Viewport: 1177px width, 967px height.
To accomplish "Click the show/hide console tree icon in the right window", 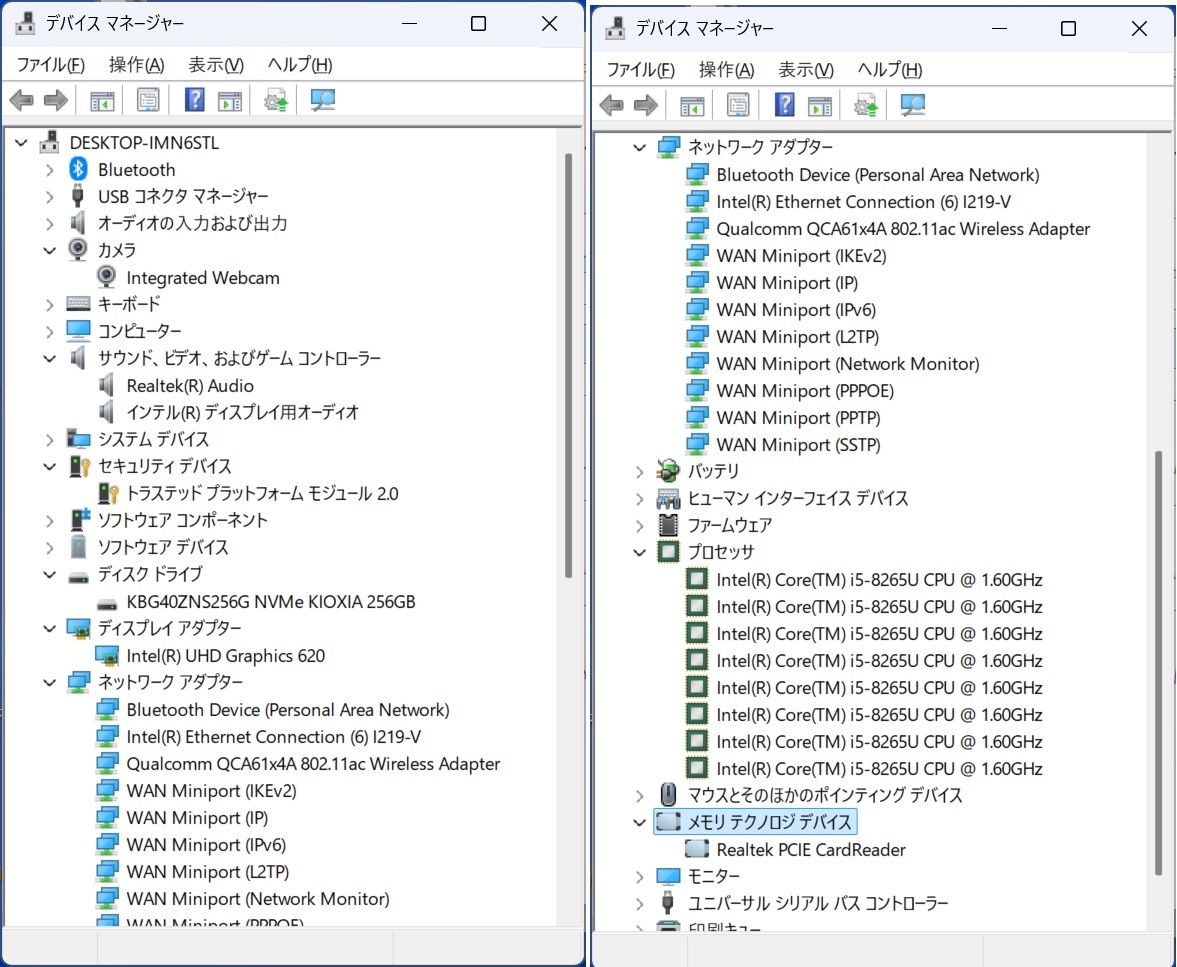I will coord(691,105).
